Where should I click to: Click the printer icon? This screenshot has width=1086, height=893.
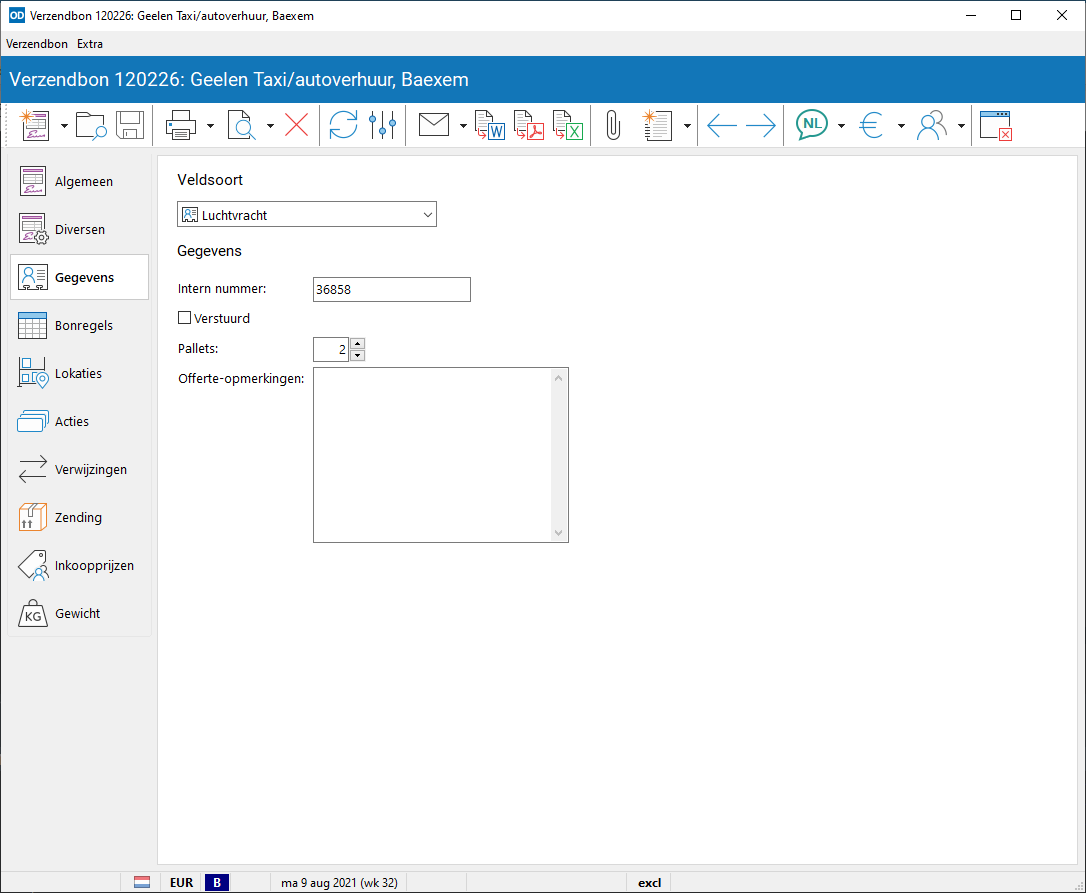point(181,125)
